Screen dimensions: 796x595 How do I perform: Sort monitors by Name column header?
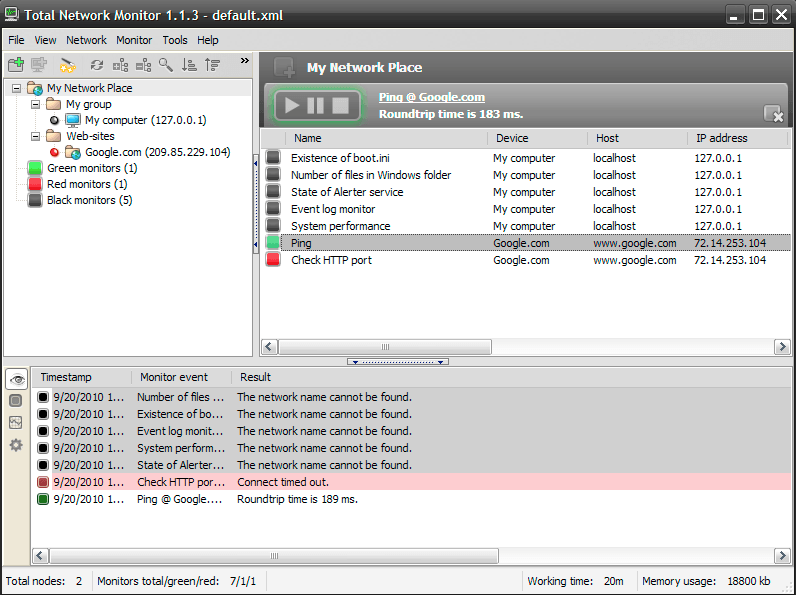386,138
